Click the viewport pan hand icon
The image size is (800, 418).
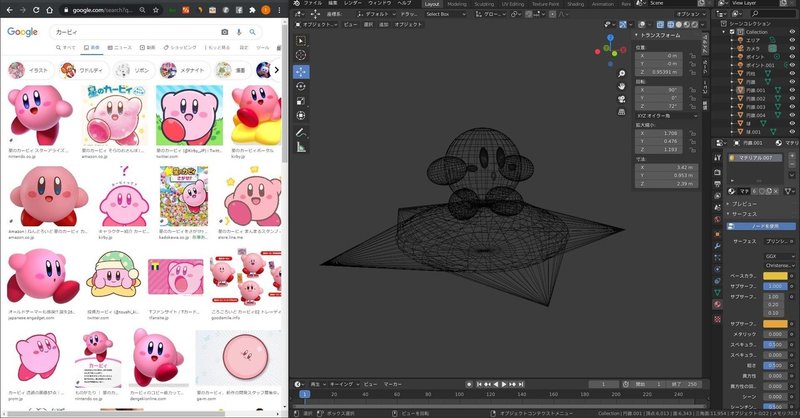pos(621,86)
